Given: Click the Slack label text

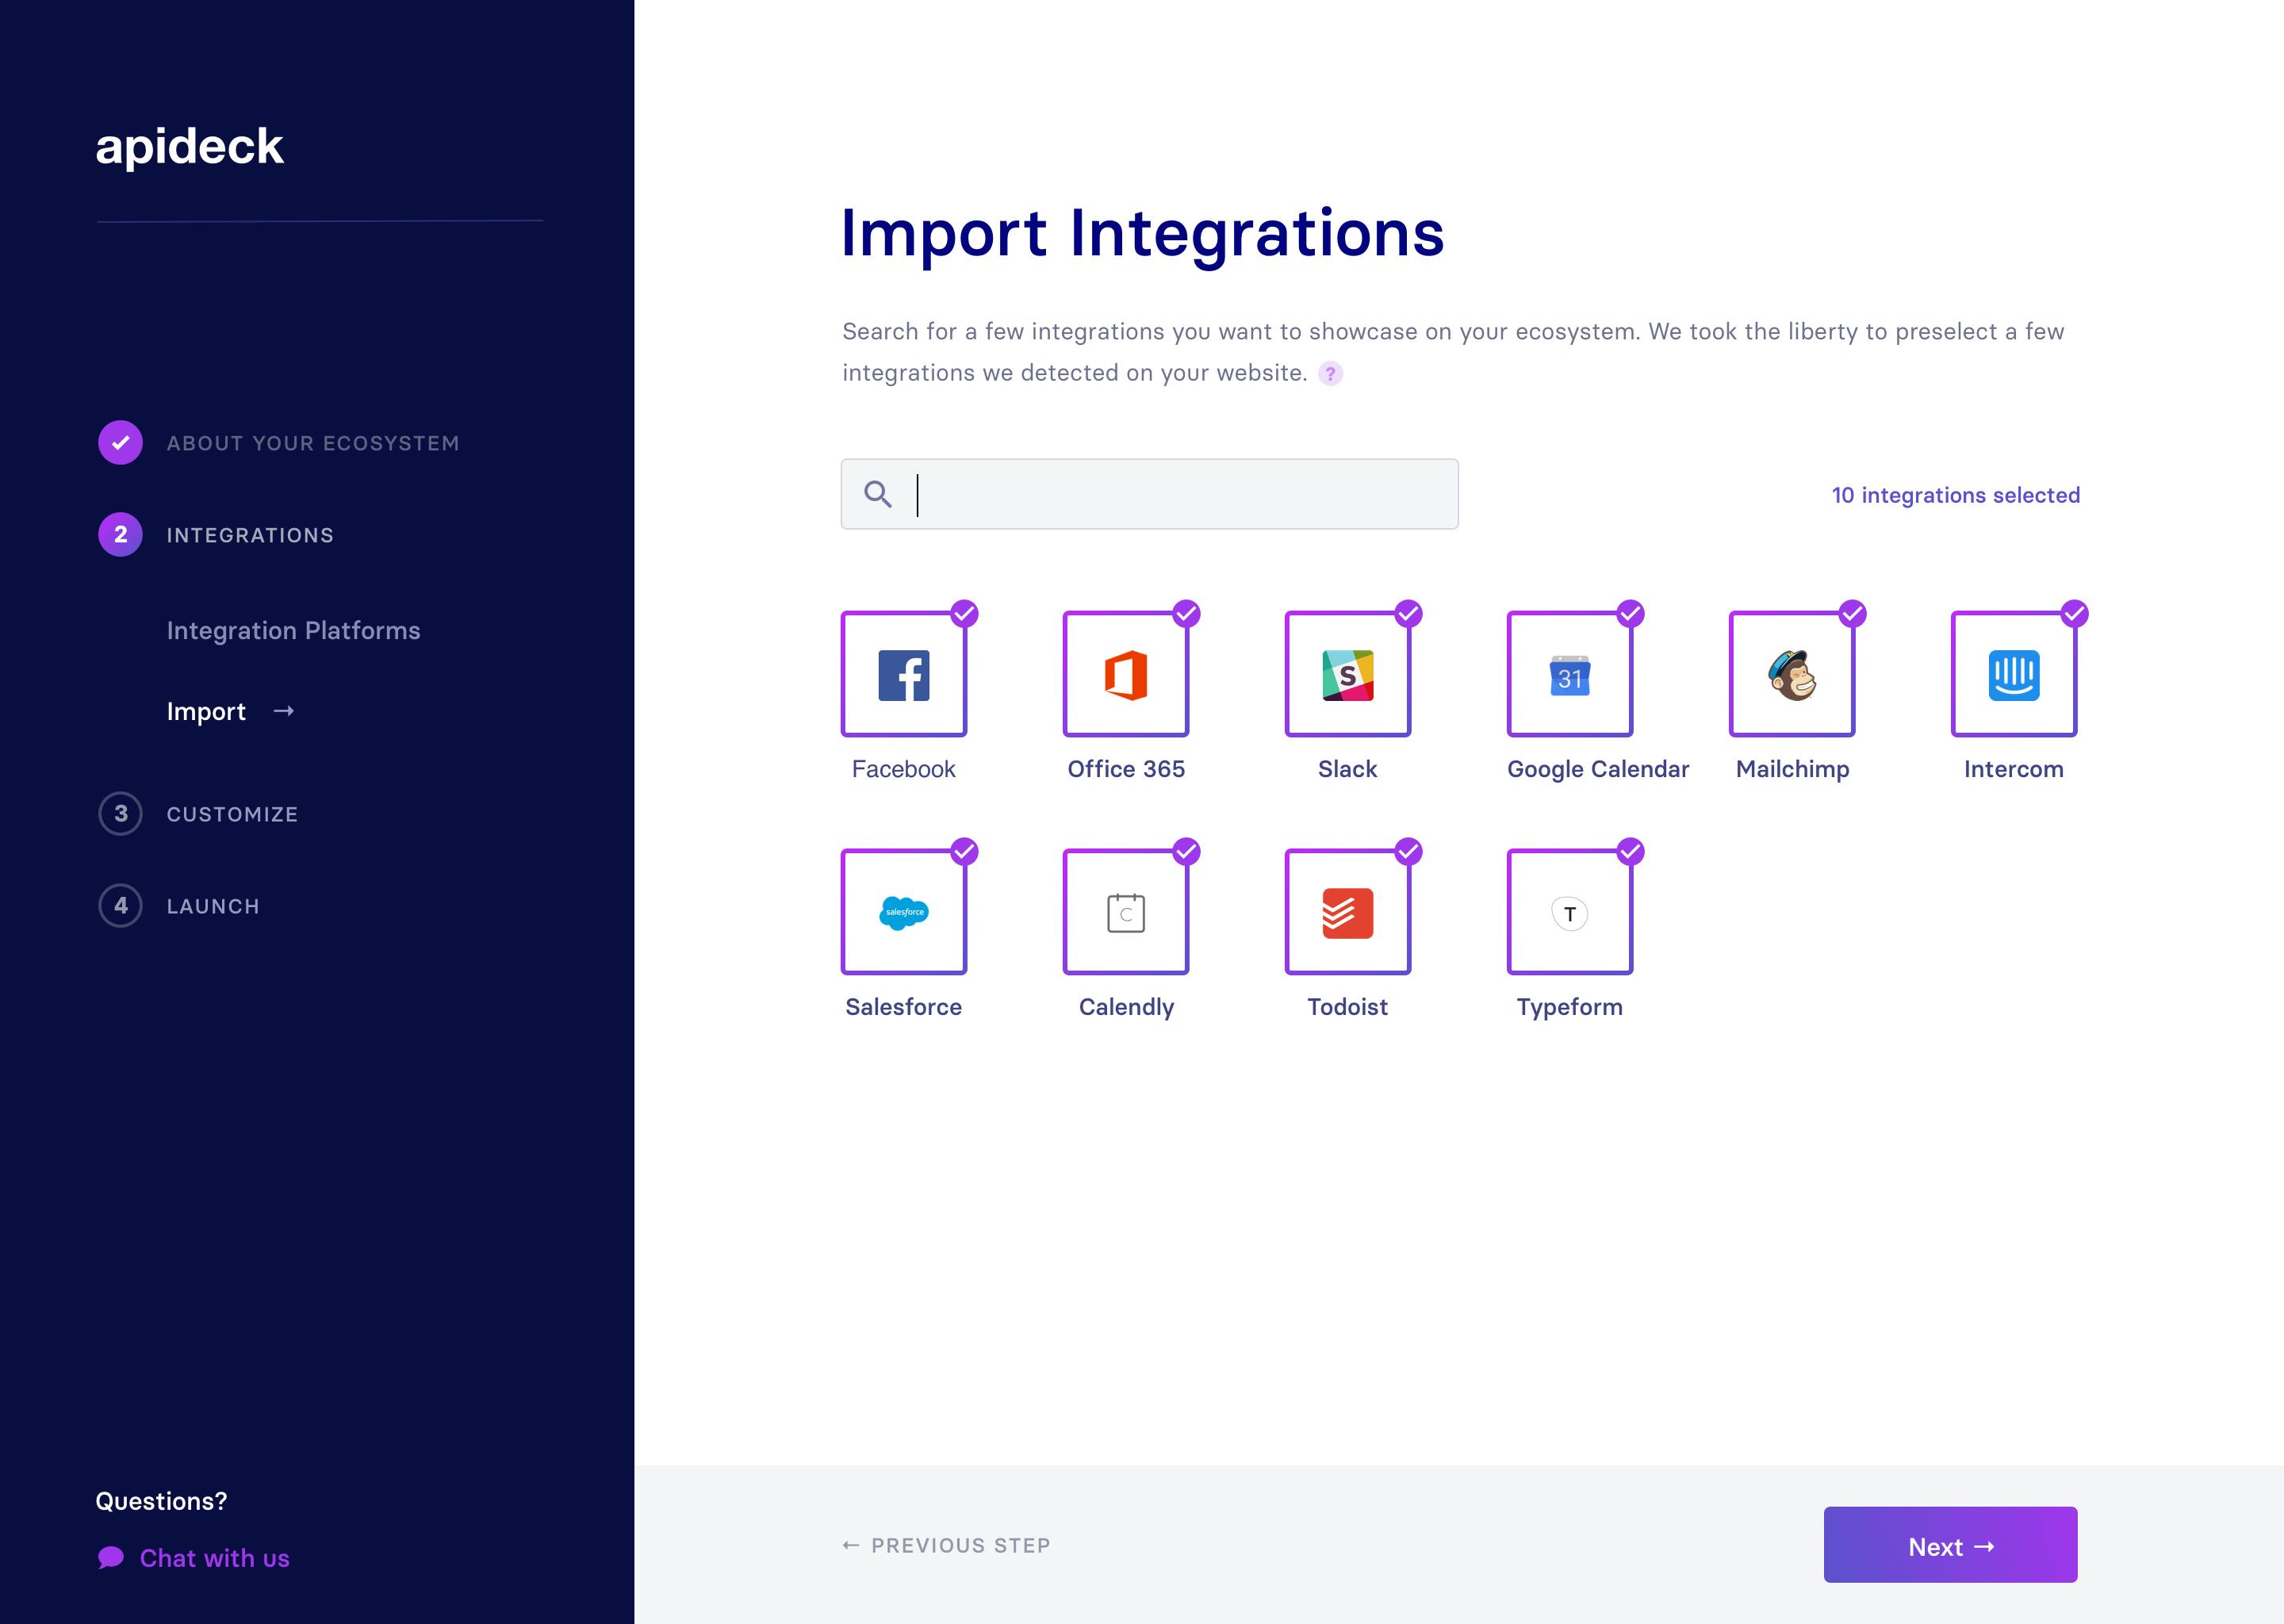Looking at the screenshot, I should pyautogui.click(x=1347, y=769).
